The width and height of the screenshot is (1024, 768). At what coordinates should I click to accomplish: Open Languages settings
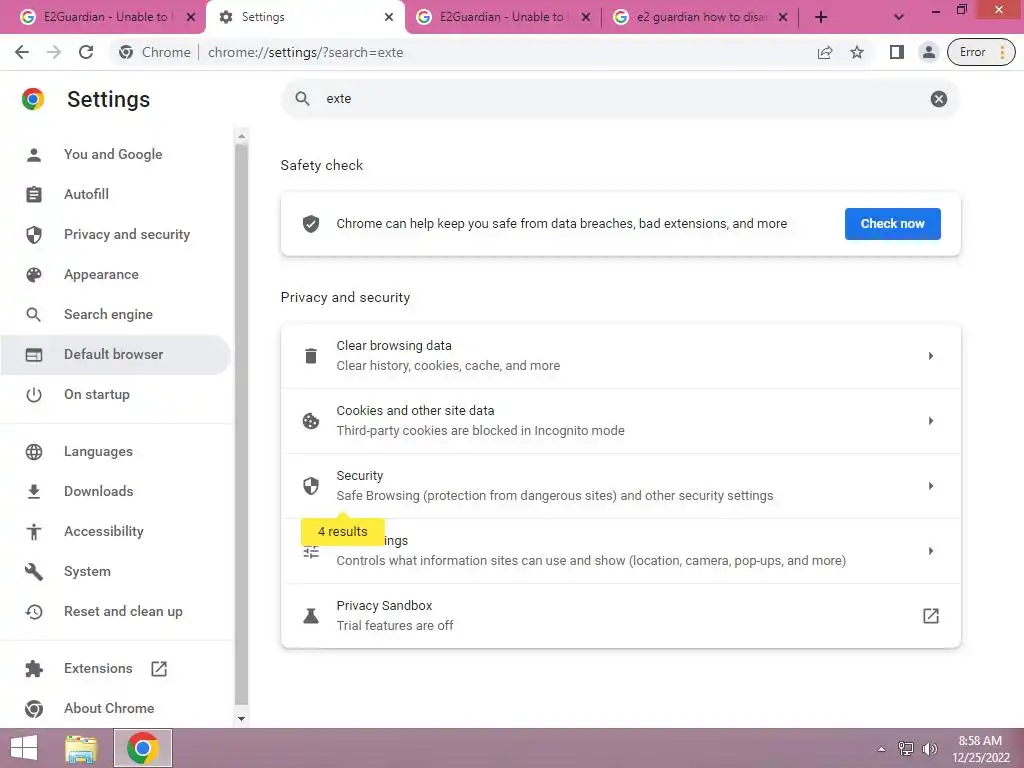pos(116,451)
